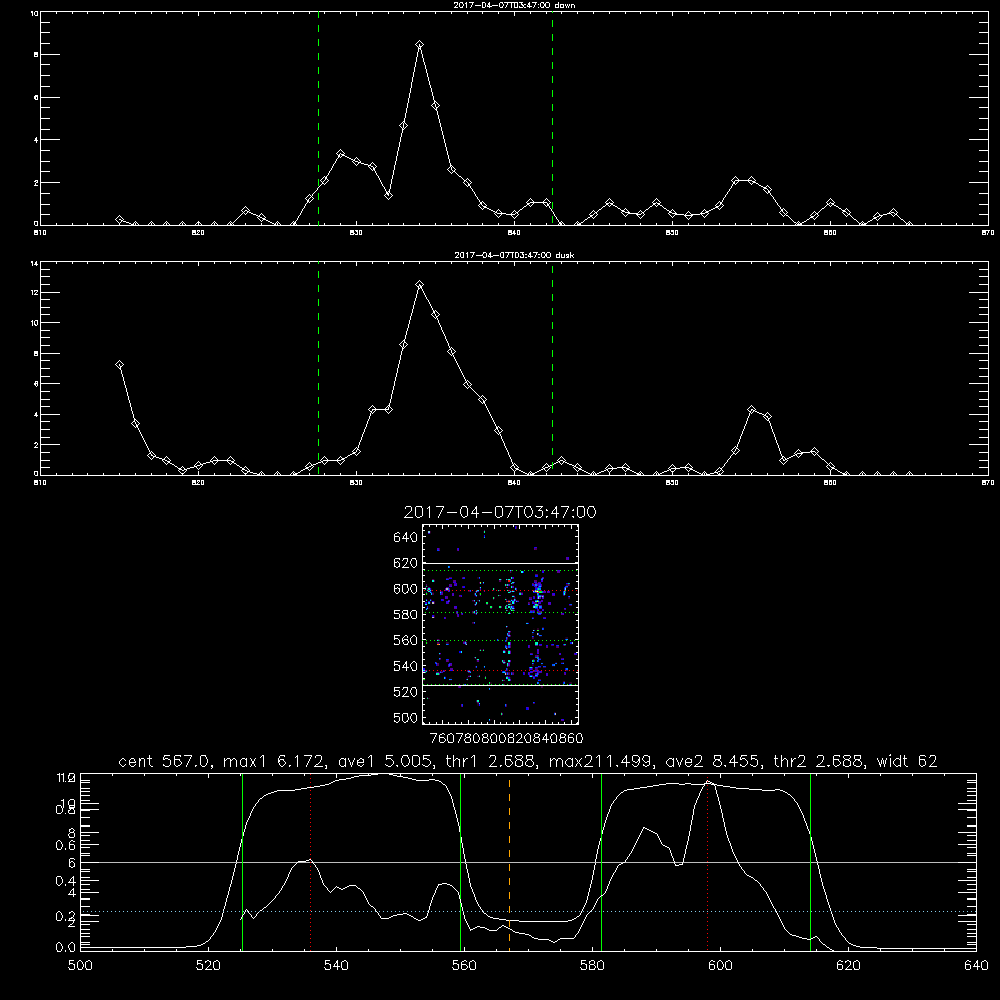
Task: Click the left green dashed line in dawn plot
Action: point(318,121)
